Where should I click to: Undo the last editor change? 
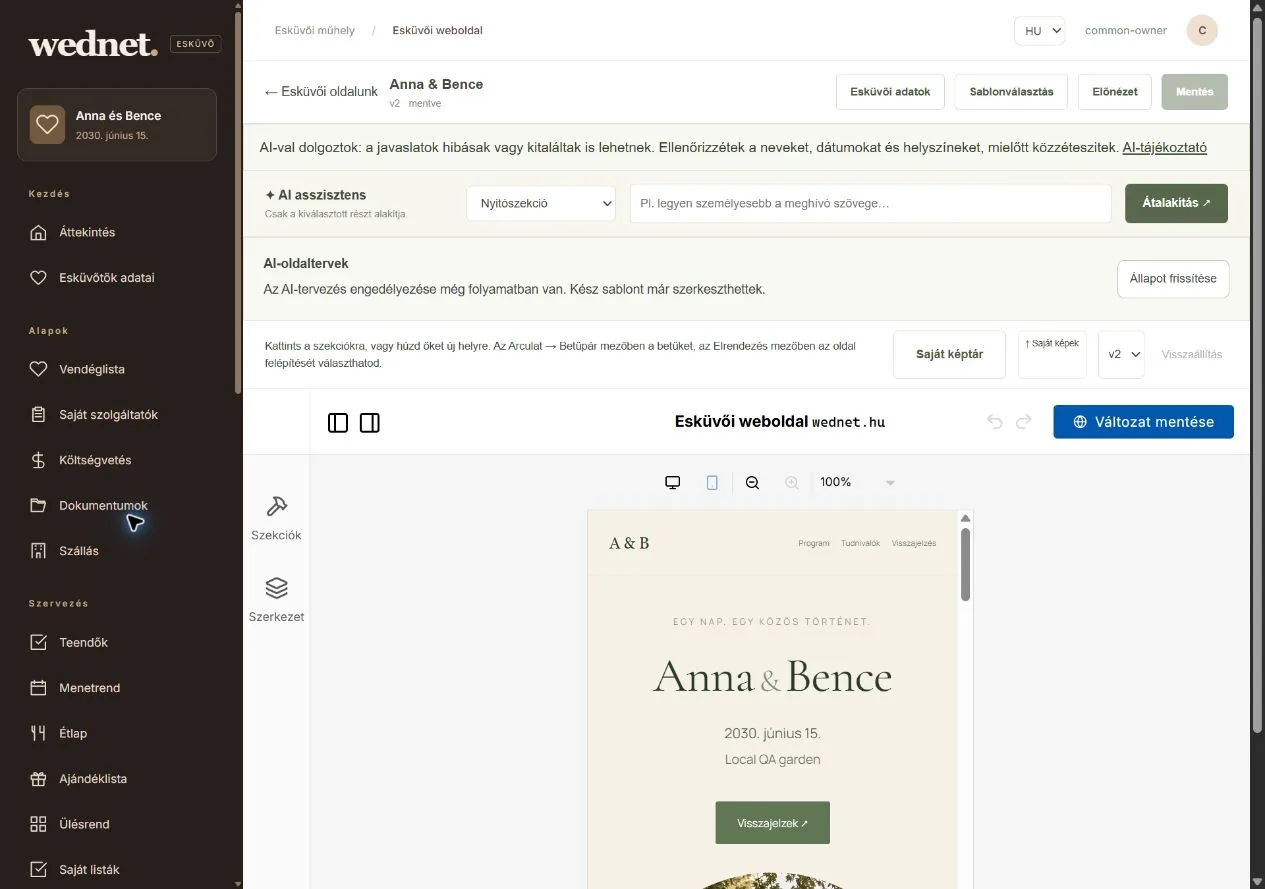pos(994,422)
